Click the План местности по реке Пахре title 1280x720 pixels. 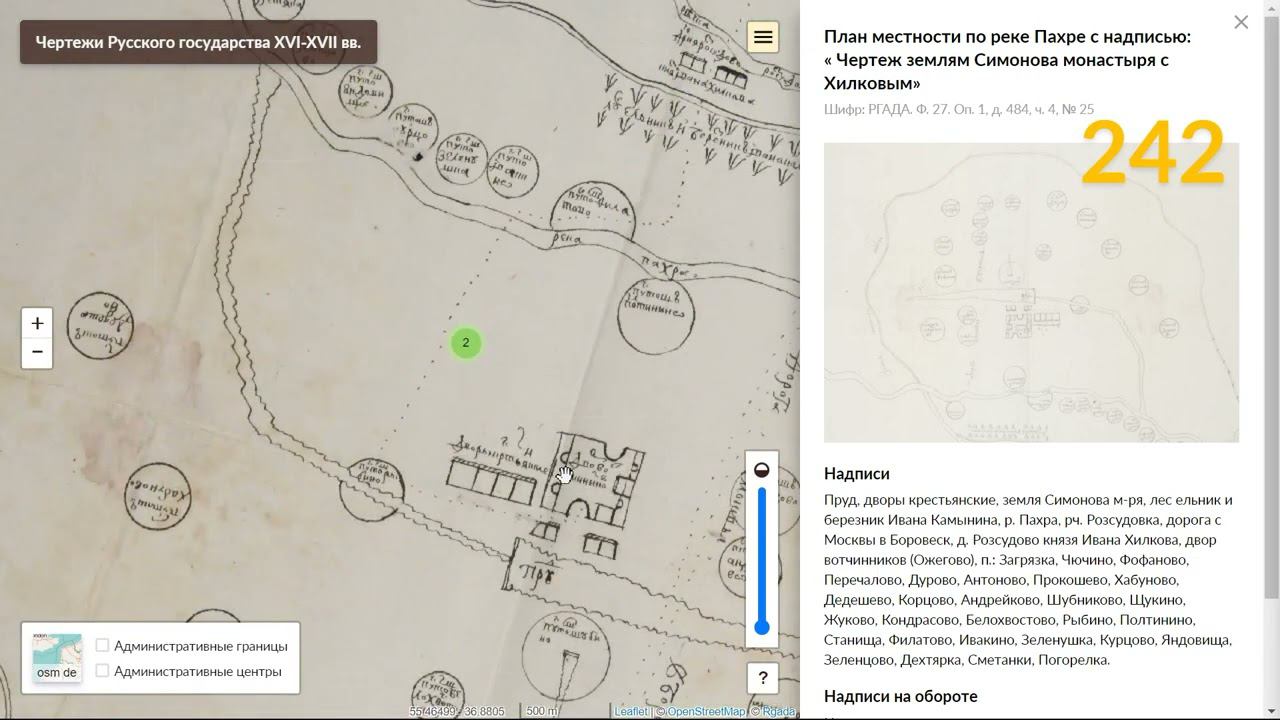1008,60
